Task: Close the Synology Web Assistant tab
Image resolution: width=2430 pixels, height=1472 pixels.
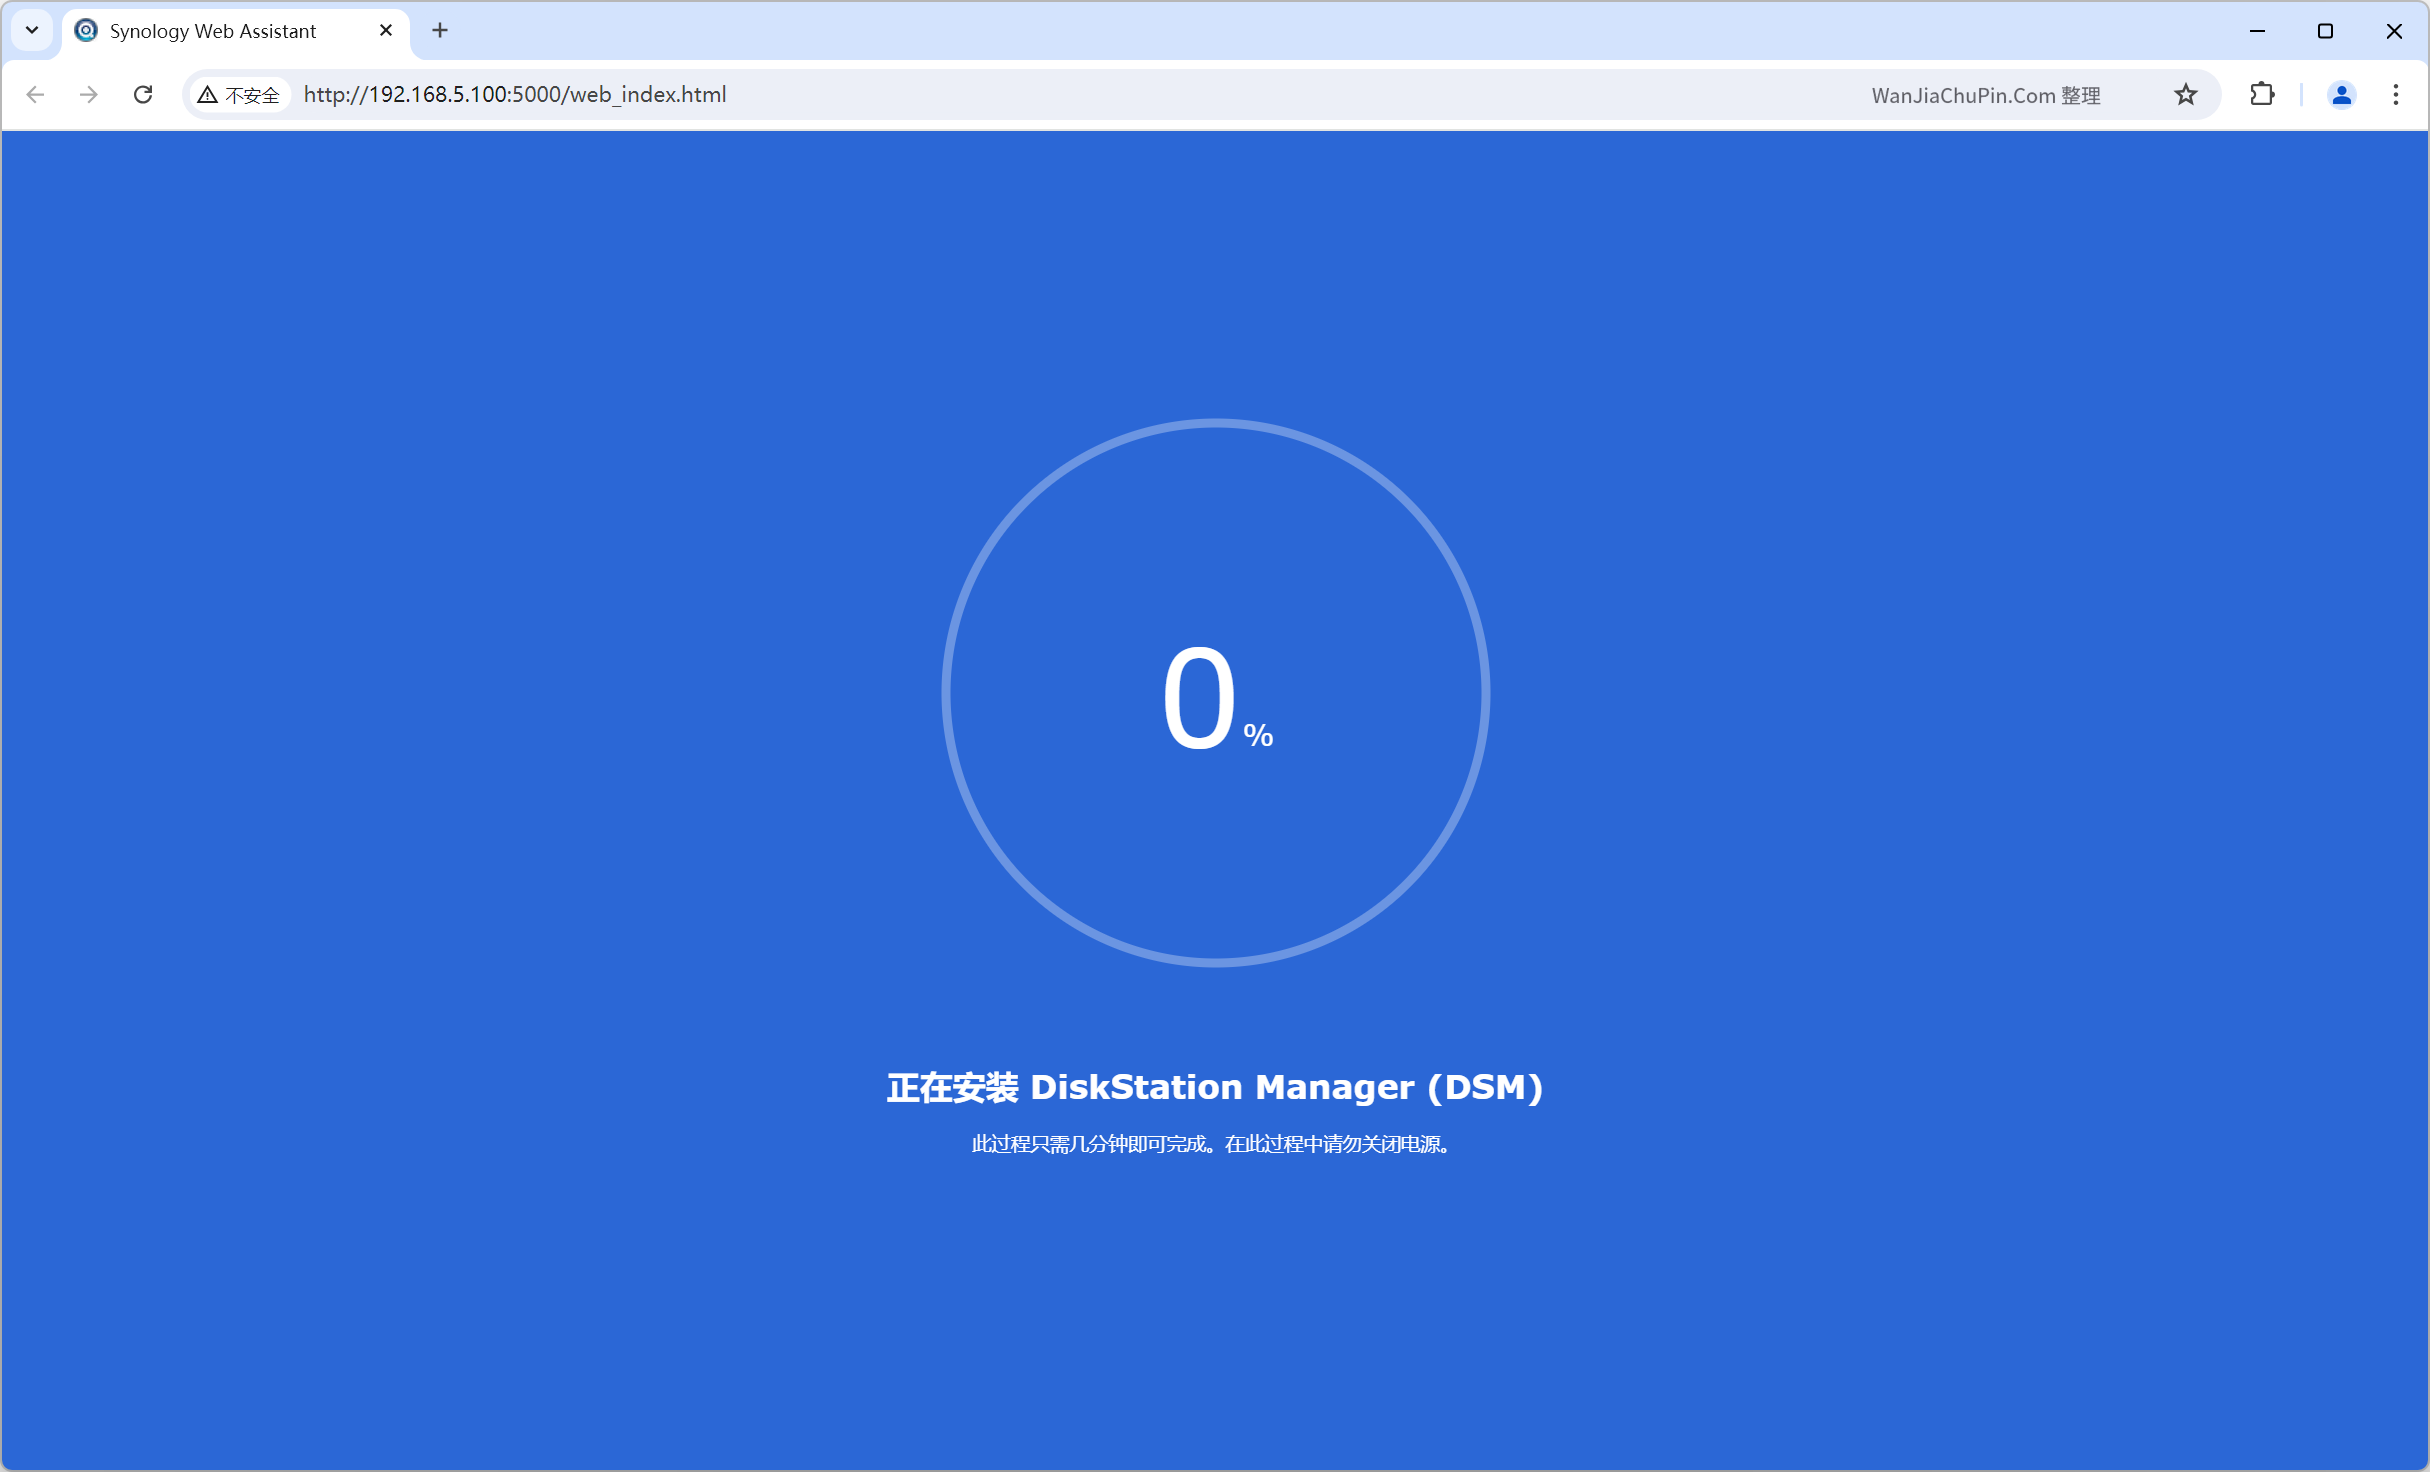Action: 386,30
